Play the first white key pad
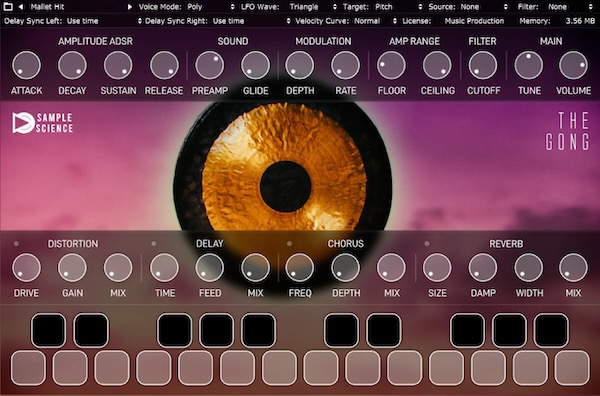 [x=28, y=368]
